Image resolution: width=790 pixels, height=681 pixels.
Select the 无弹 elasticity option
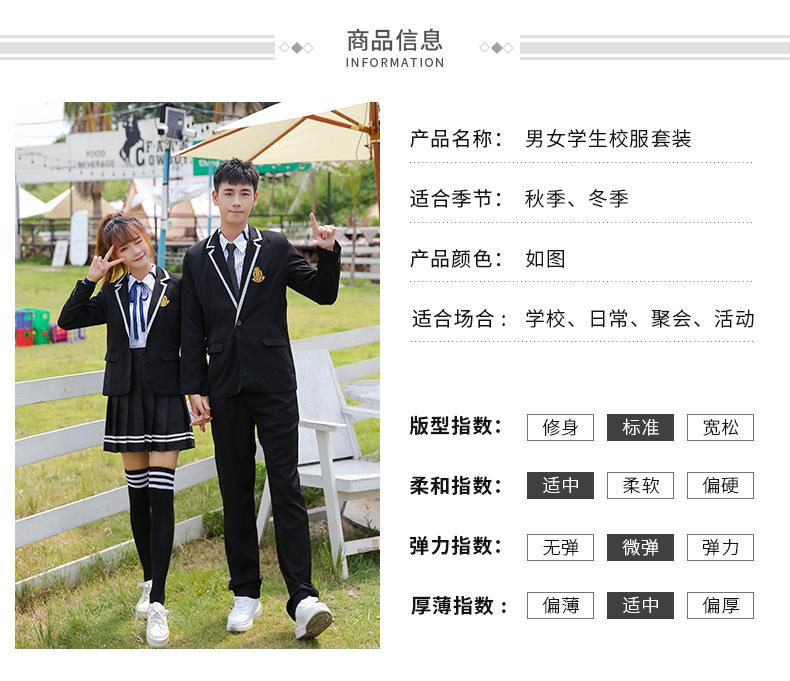point(560,547)
